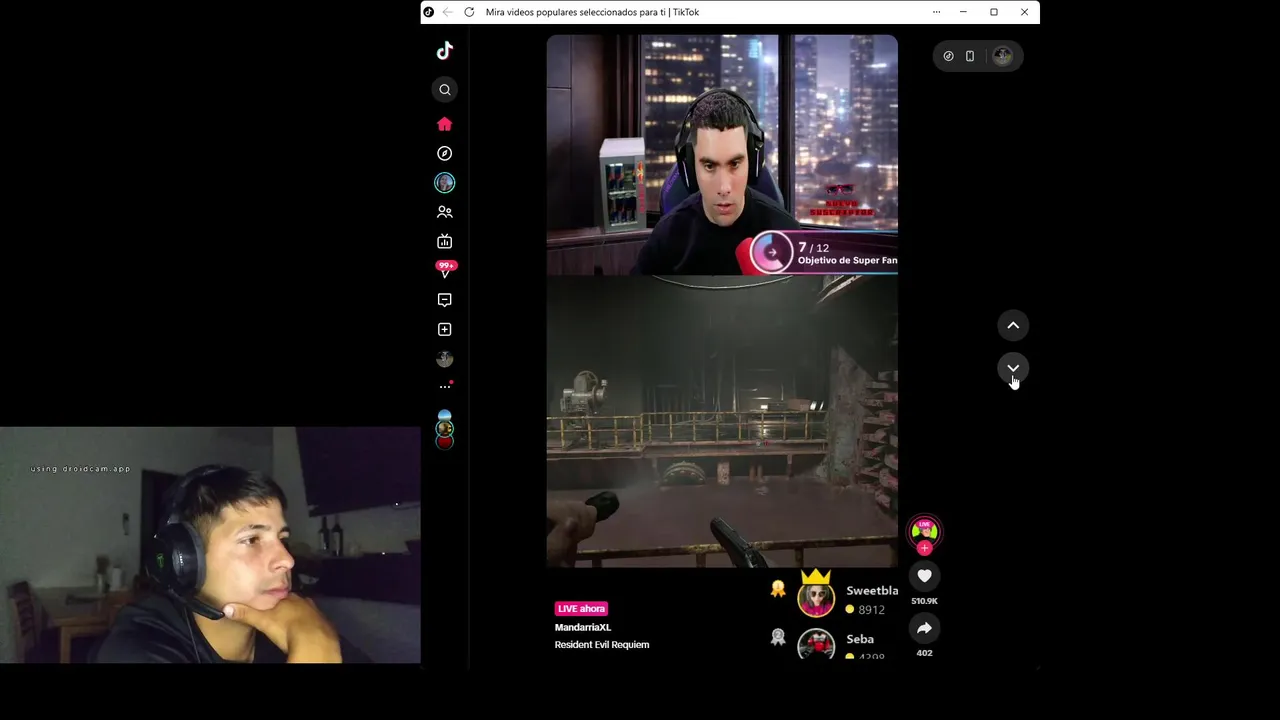Open the profile avatar in sidebar
The height and width of the screenshot is (720, 1280).
(x=445, y=359)
